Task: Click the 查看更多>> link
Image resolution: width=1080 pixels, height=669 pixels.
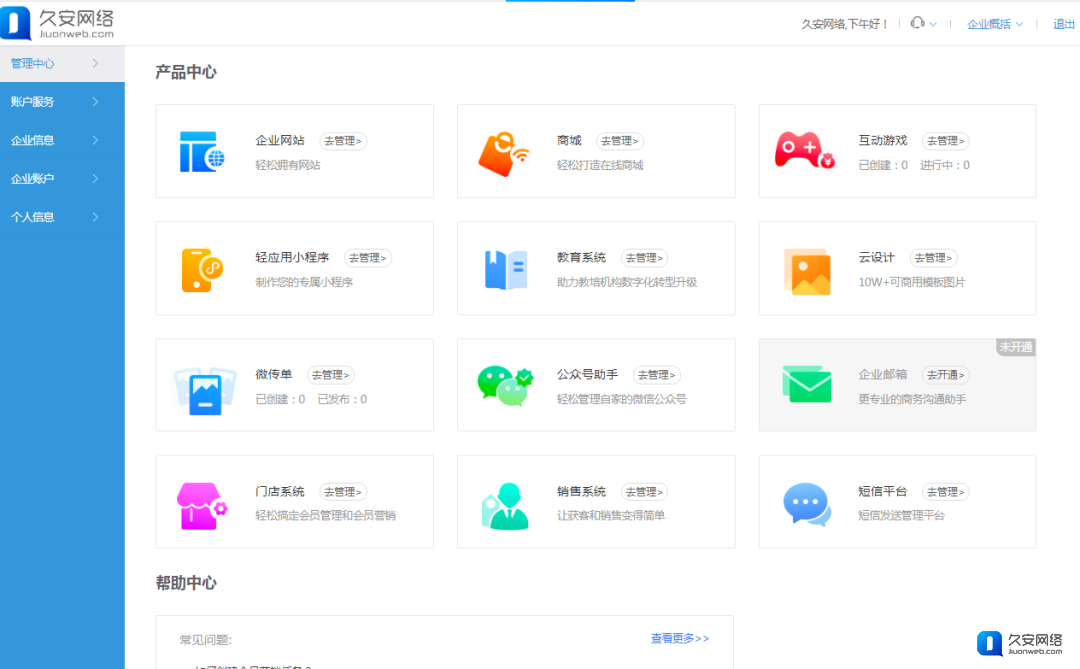Action: (x=680, y=639)
